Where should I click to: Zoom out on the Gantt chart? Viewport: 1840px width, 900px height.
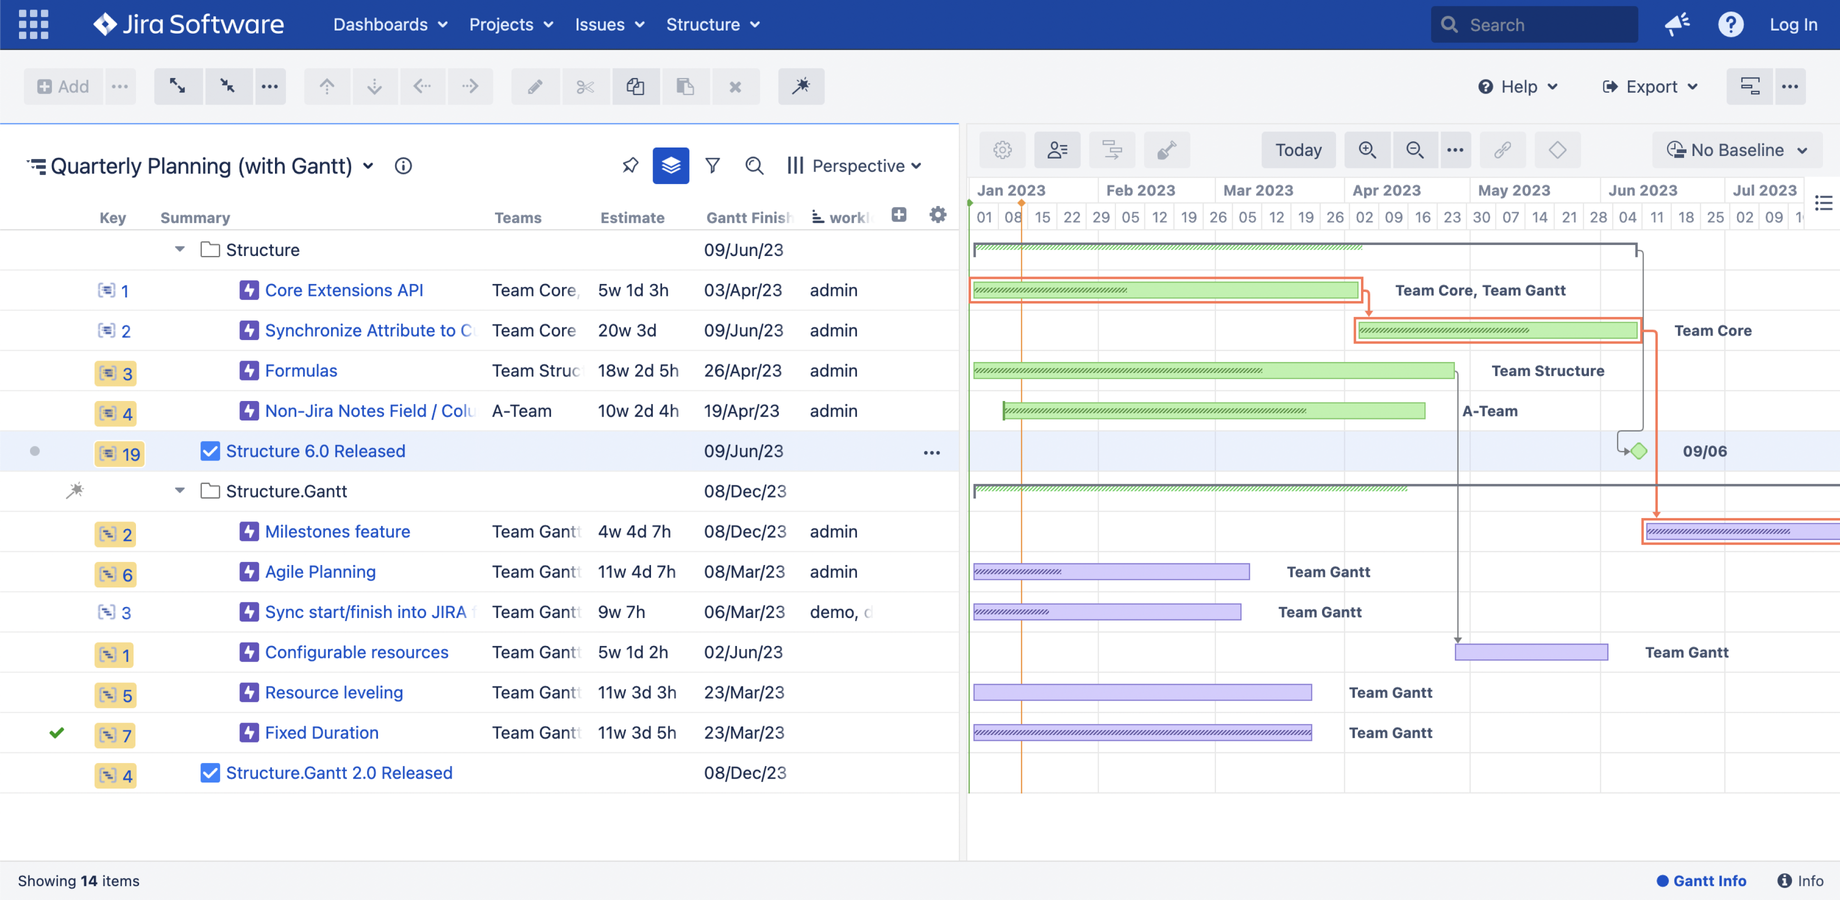pos(1414,150)
